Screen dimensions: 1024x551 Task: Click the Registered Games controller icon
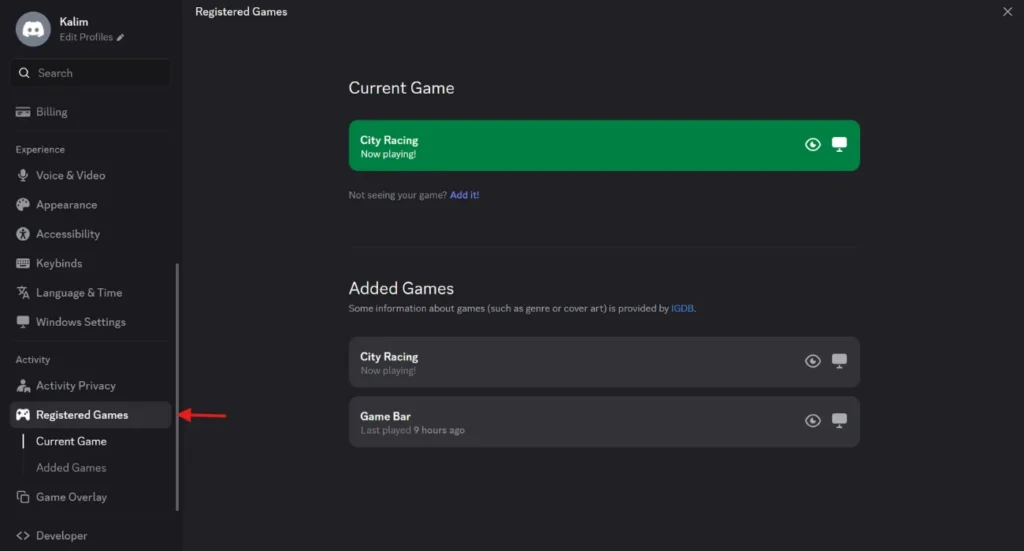coord(23,415)
